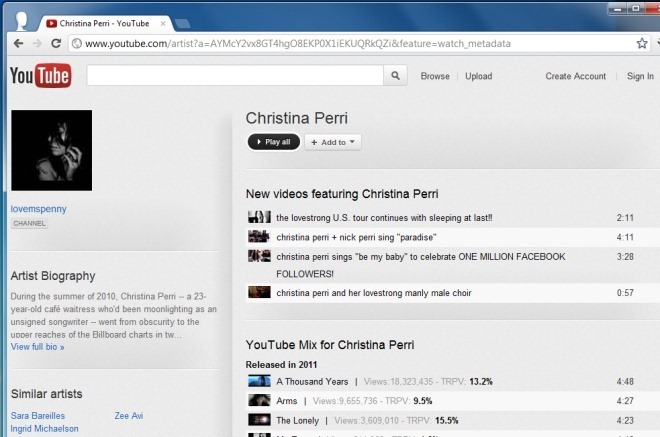Open thumbnail for lovestrong U.S. tour video
The height and width of the screenshot is (437, 660).
(259, 217)
